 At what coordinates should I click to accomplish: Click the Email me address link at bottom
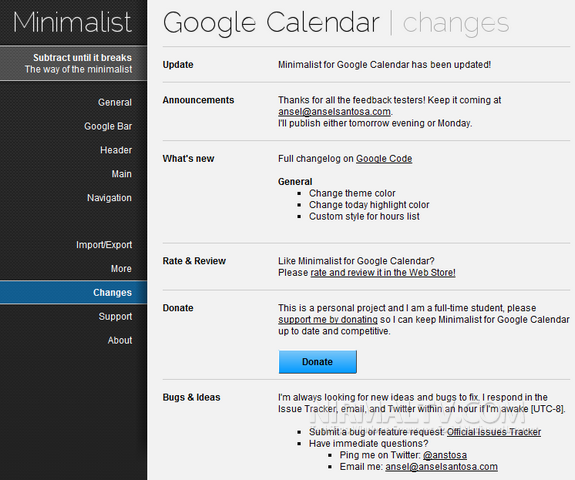442,467
